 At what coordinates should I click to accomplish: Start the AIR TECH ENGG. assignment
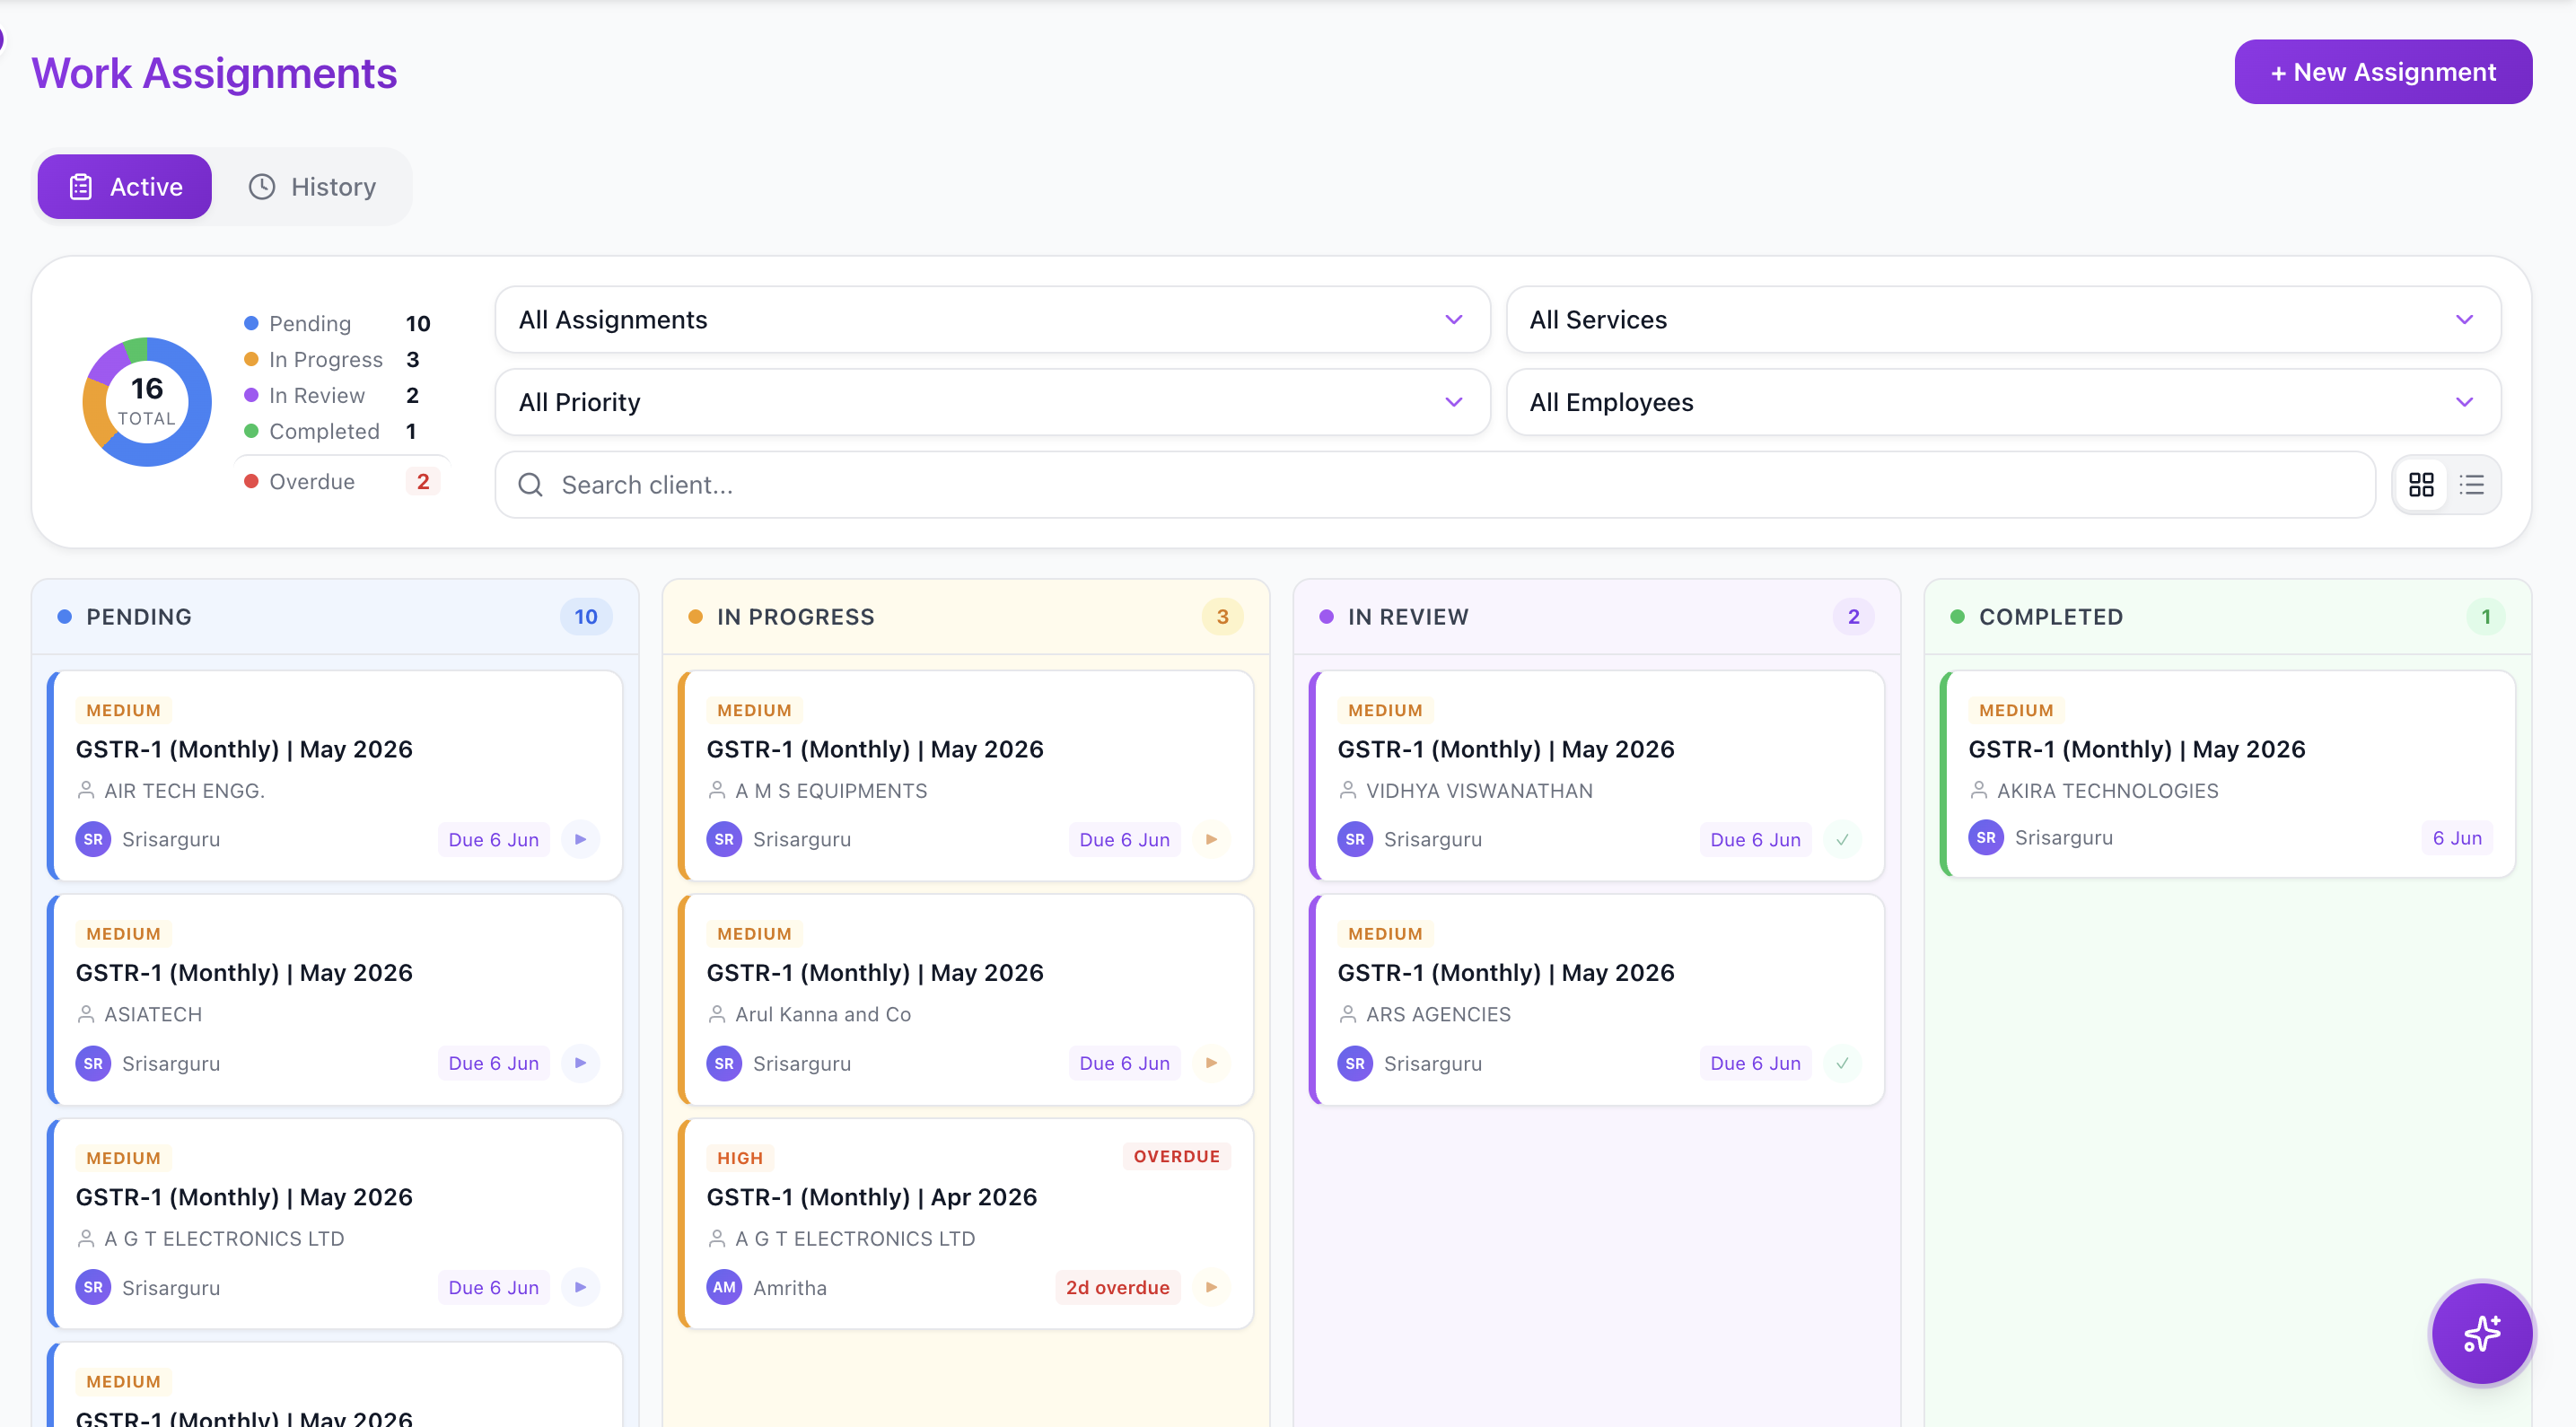click(x=580, y=839)
